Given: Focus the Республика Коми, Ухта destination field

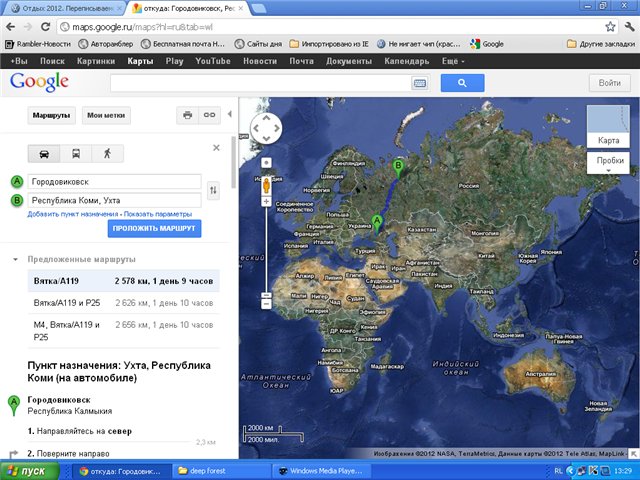Looking at the screenshot, I should pos(114,200).
